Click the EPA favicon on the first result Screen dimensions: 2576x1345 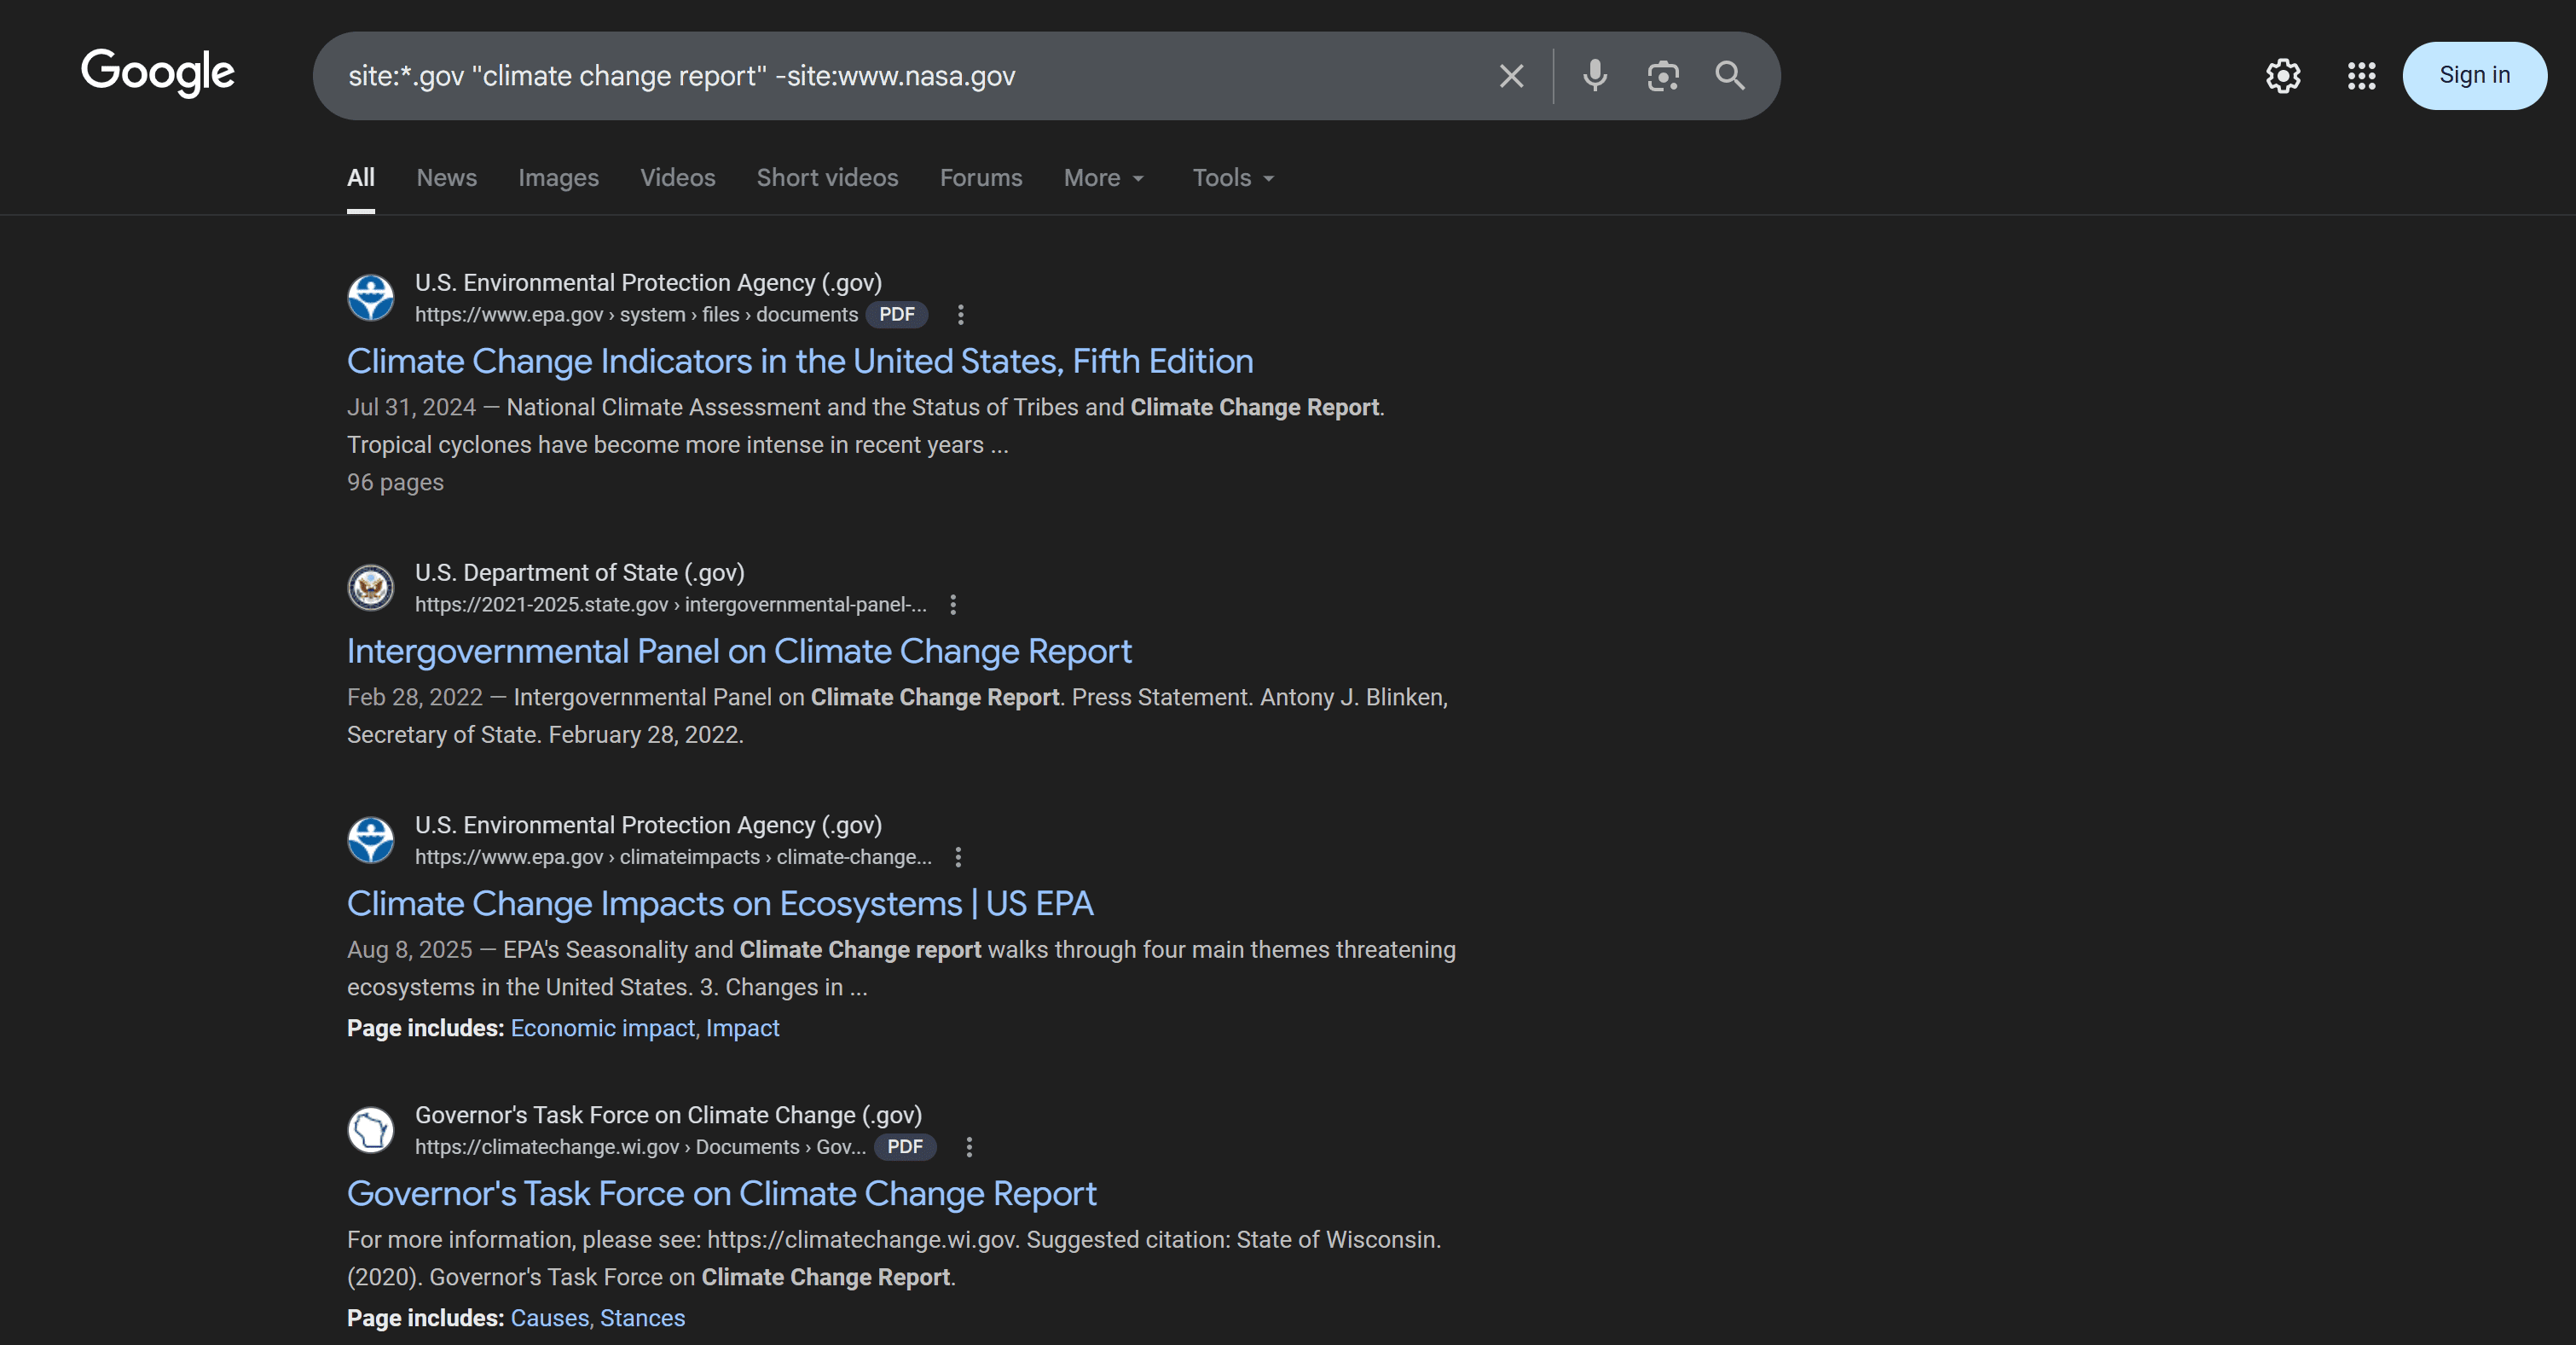(x=371, y=297)
